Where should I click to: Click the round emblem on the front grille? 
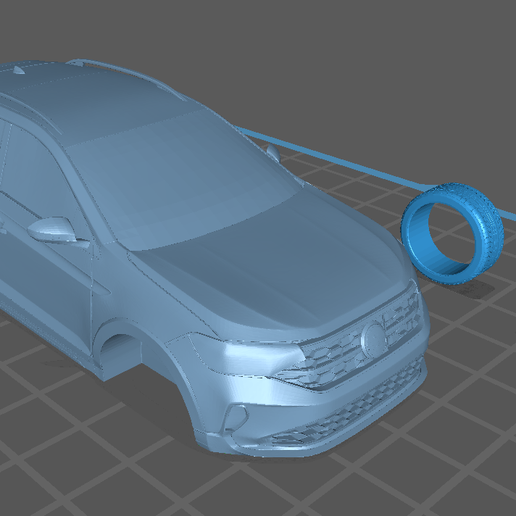pos(373,339)
